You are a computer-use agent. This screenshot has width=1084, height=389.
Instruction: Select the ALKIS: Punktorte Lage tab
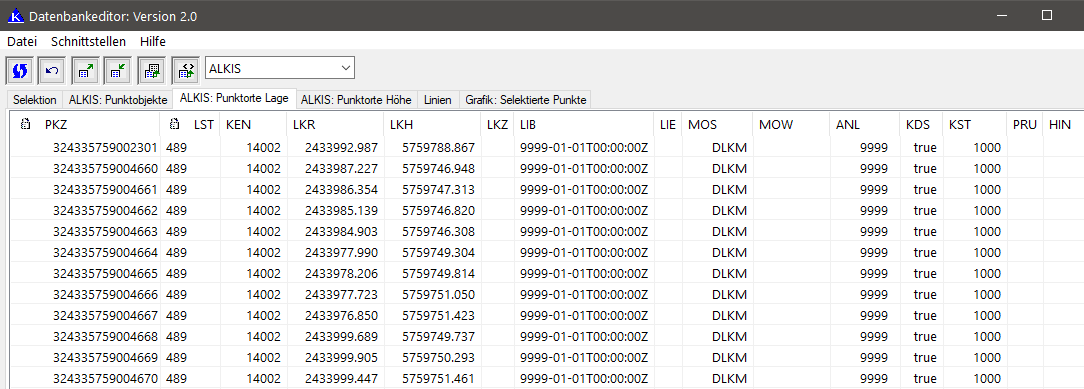pyautogui.click(x=234, y=99)
